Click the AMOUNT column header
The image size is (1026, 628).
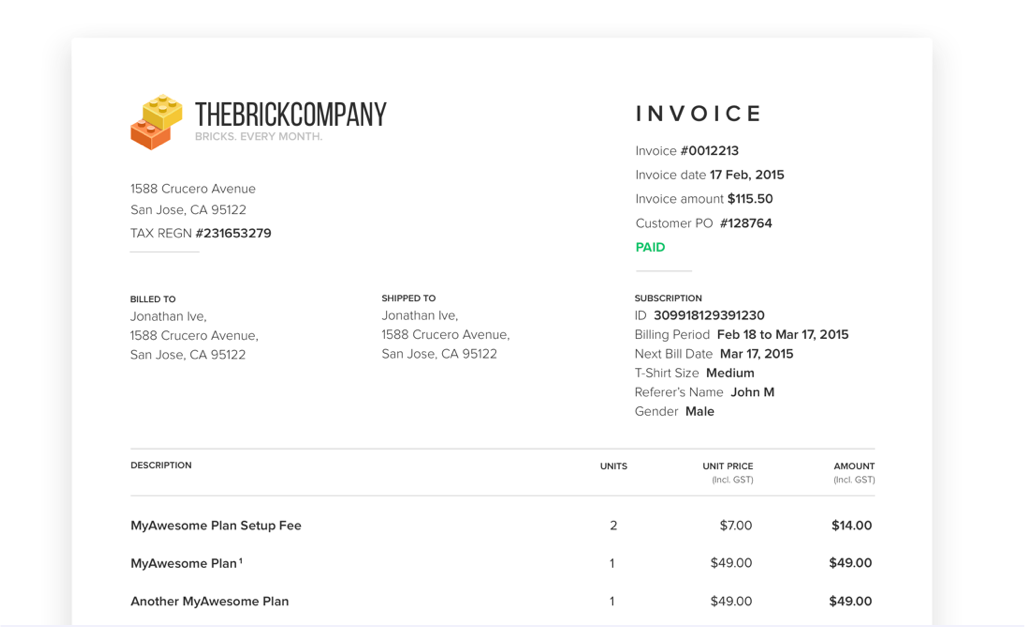click(x=854, y=466)
